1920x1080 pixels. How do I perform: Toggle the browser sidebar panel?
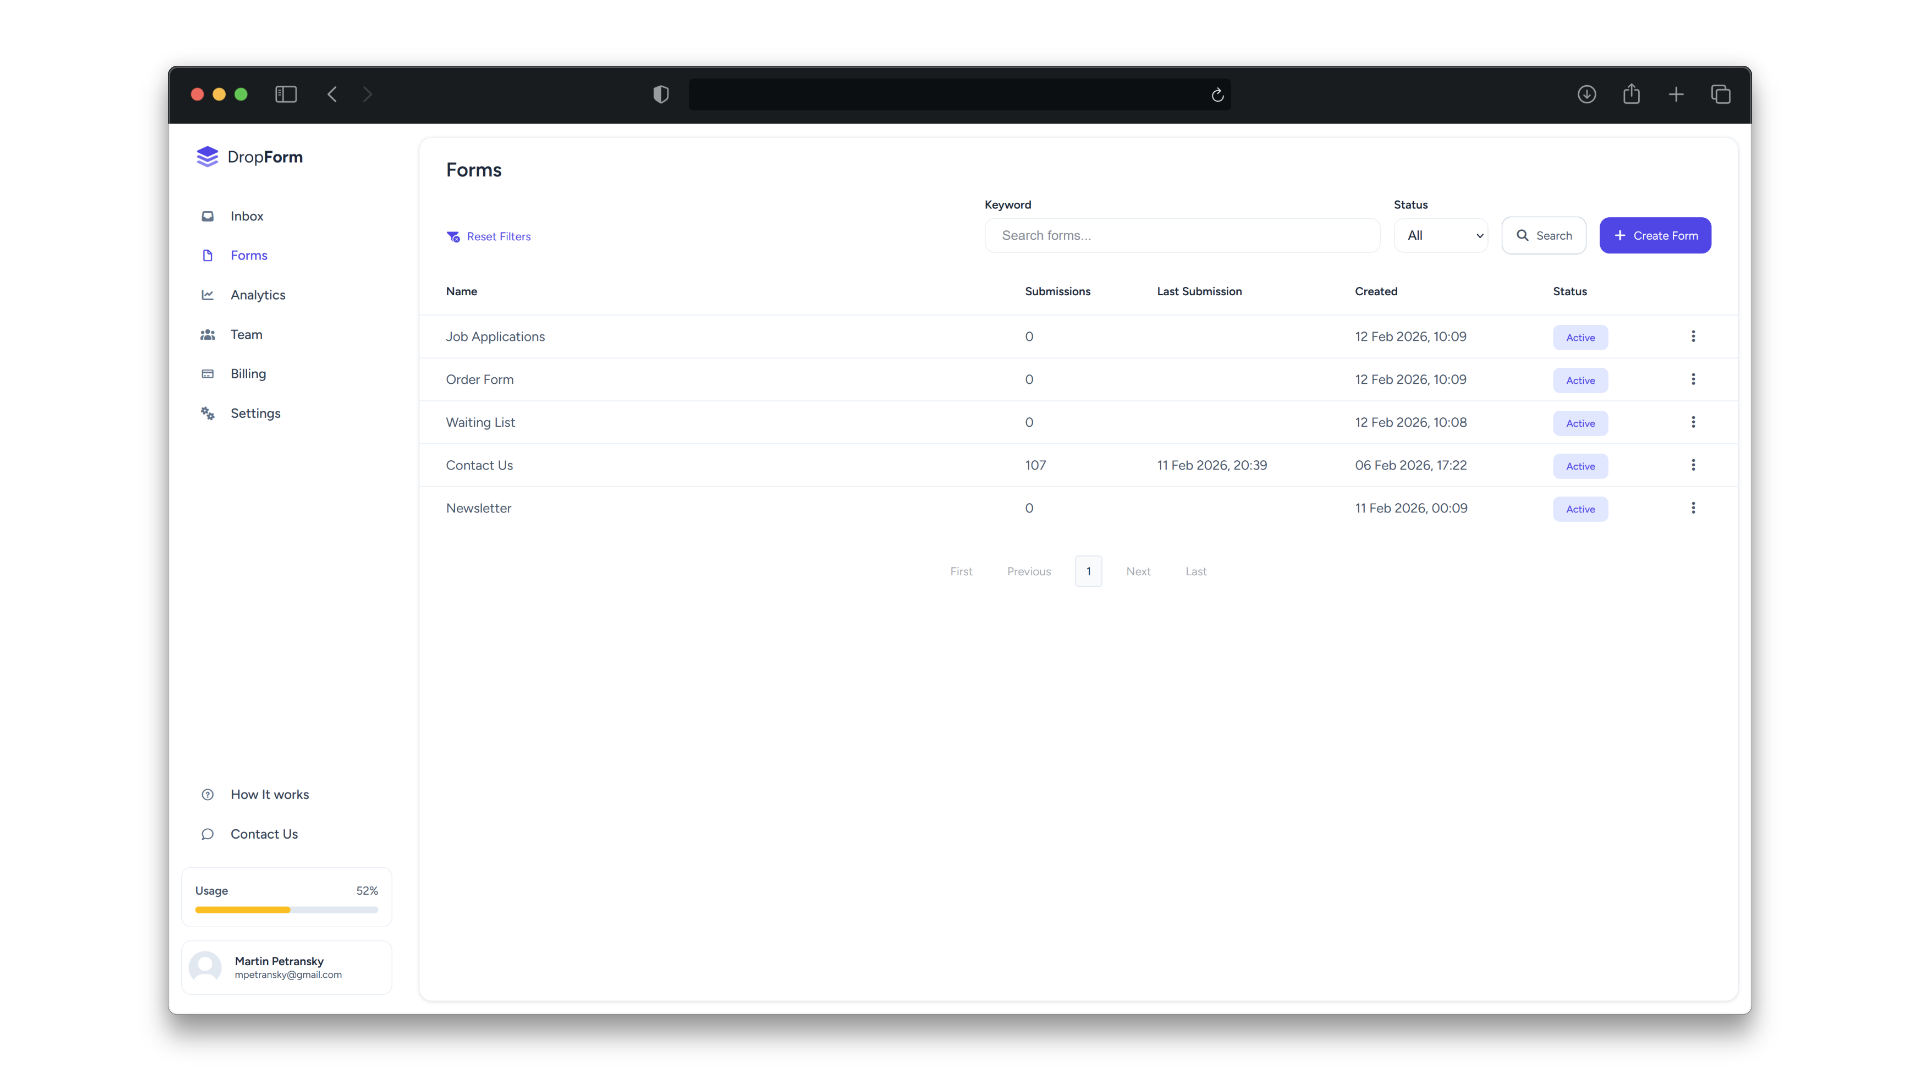[285, 94]
